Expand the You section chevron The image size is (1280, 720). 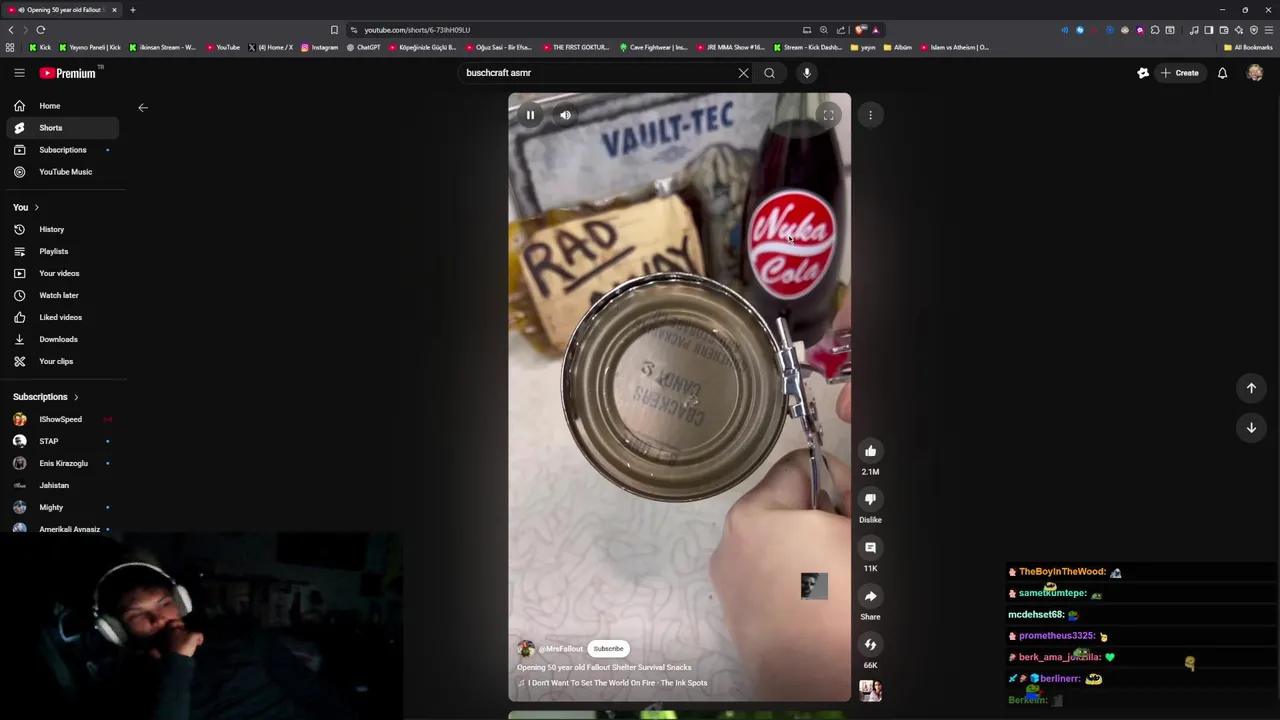tap(36, 208)
